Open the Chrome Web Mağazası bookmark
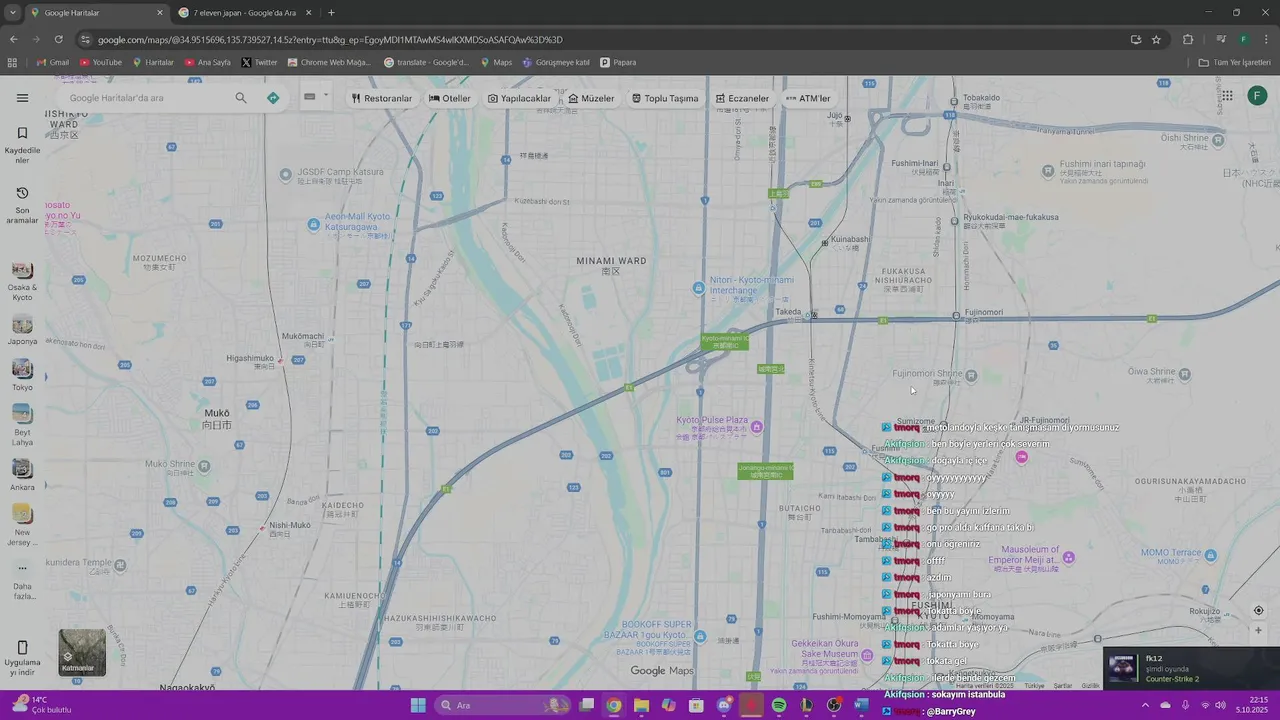Image resolution: width=1280 pixels, height=720 pixels. point(329,62)
